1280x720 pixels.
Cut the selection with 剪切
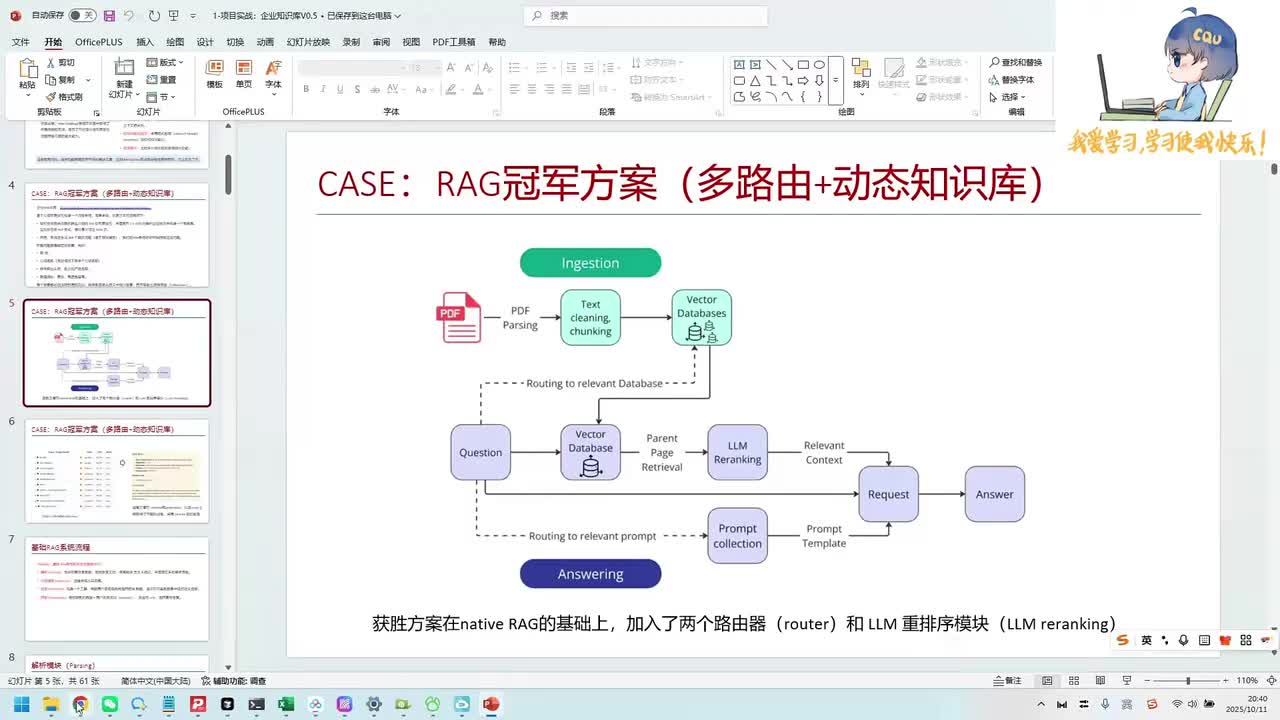(x=59, y=62)
